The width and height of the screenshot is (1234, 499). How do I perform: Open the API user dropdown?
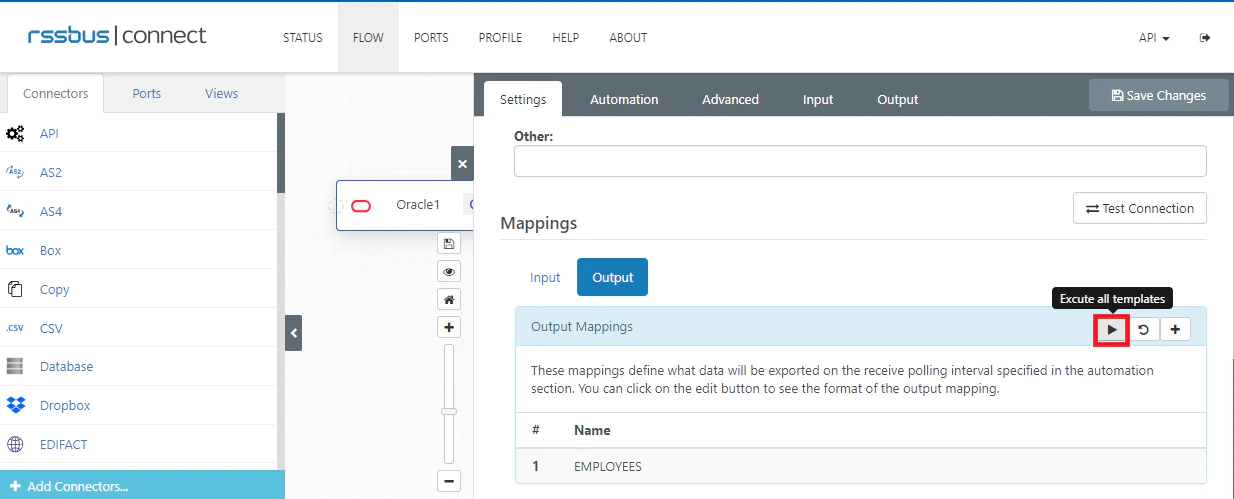[1154, 38]
